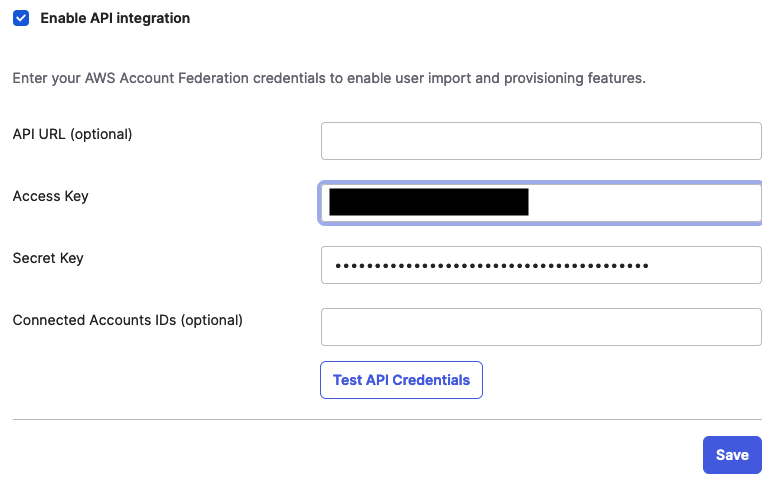Click the Enable API integration label text
Screen dimensions: 773x484
pyautogui.click(x=115, y=18)
